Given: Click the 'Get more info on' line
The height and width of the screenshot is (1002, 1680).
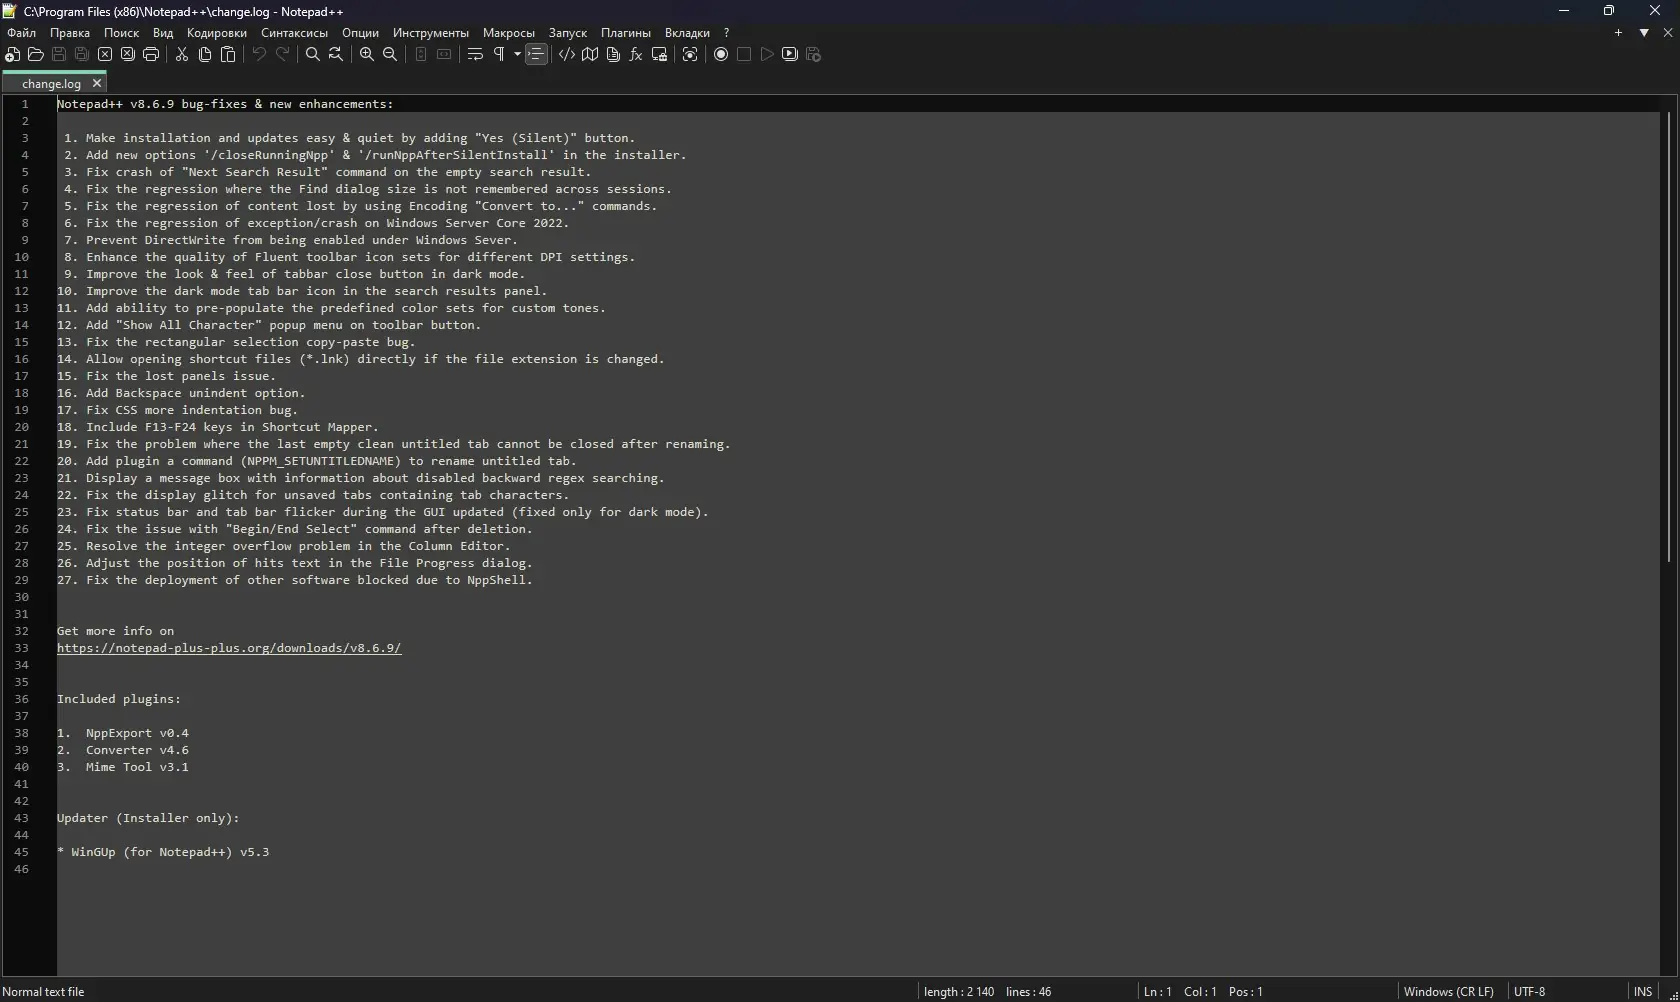Looking at the screenshot, I should coord(115,631).
